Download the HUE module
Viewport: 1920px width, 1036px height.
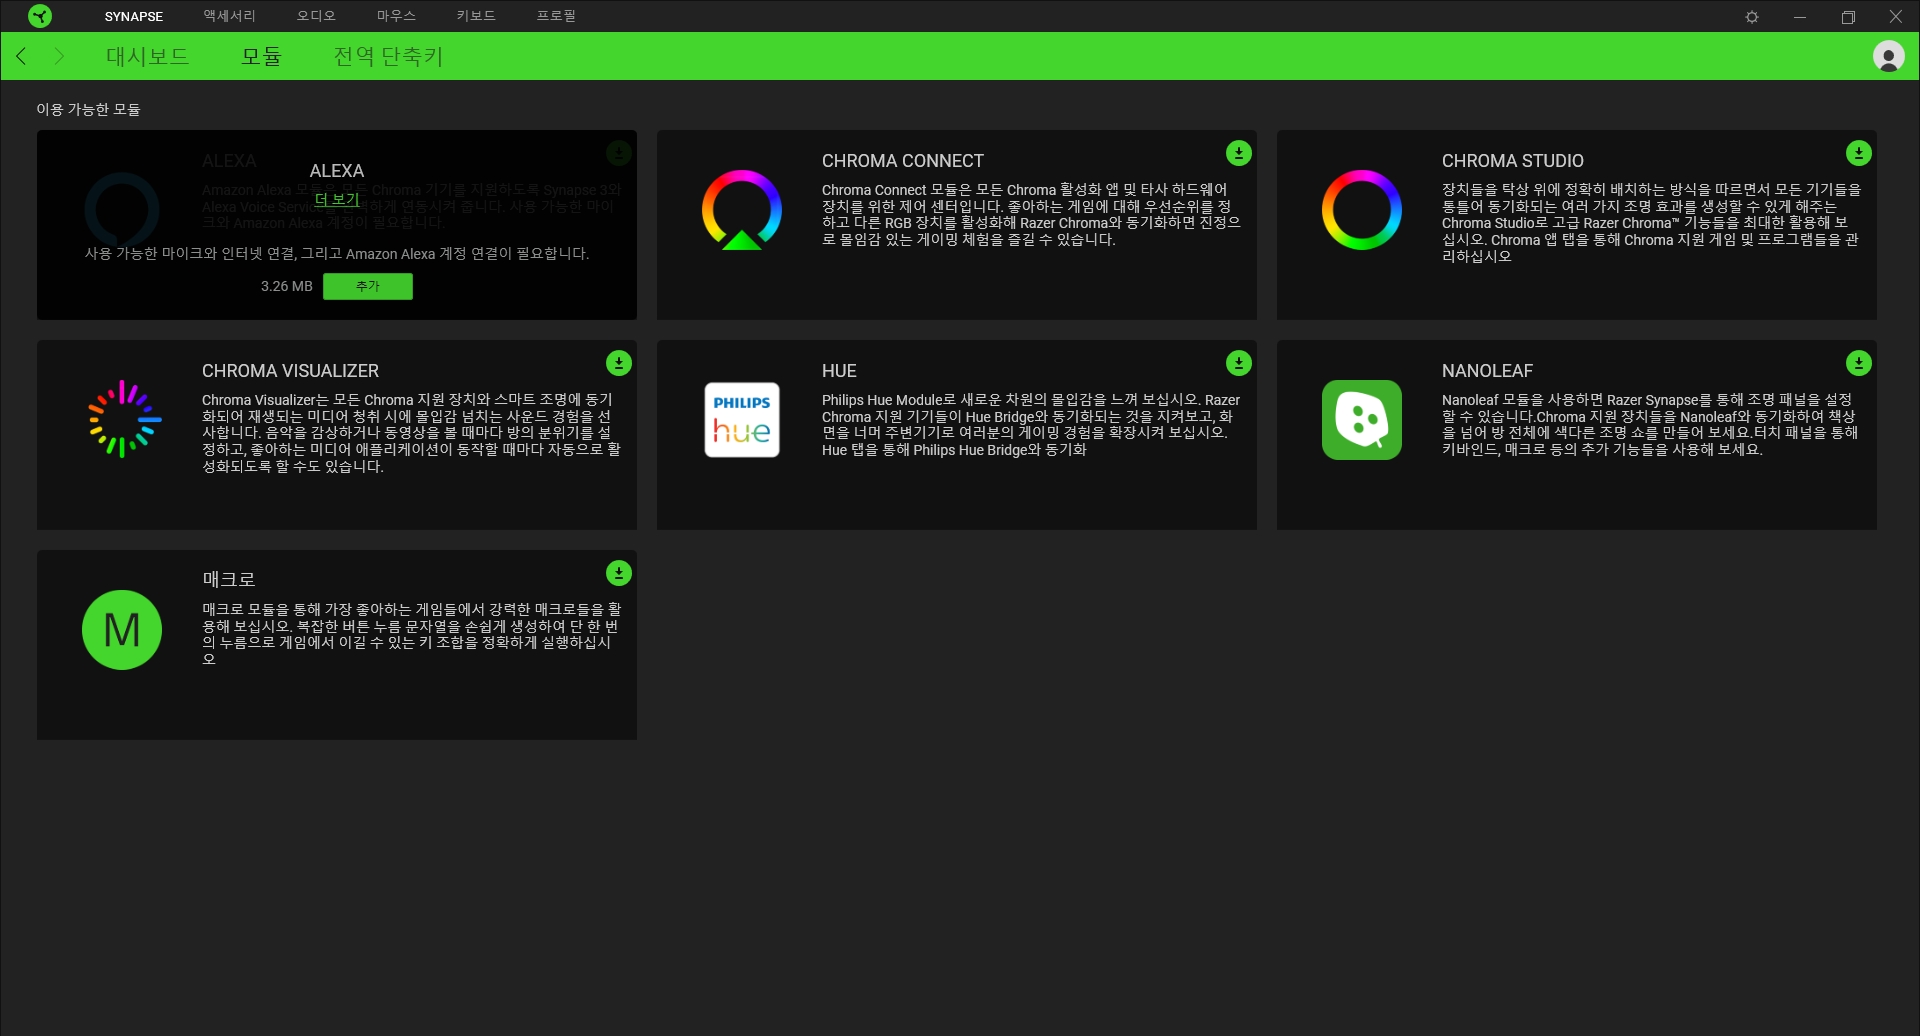[x=1239, y=363]
